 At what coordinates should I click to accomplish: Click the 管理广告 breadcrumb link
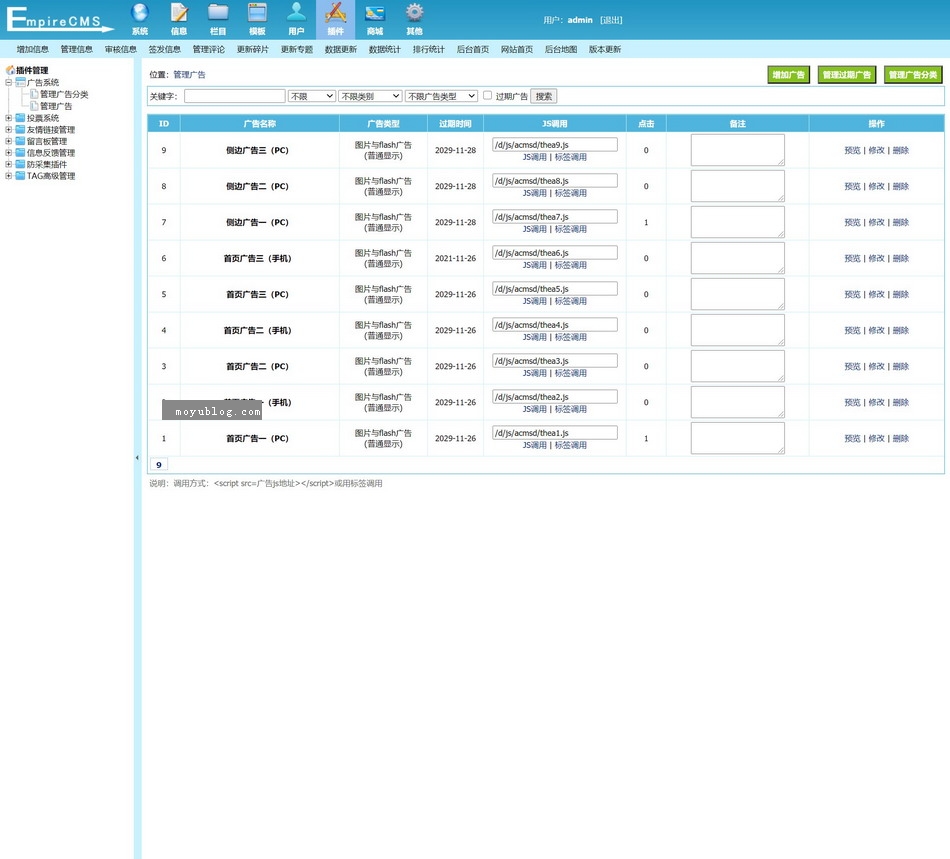190,75
